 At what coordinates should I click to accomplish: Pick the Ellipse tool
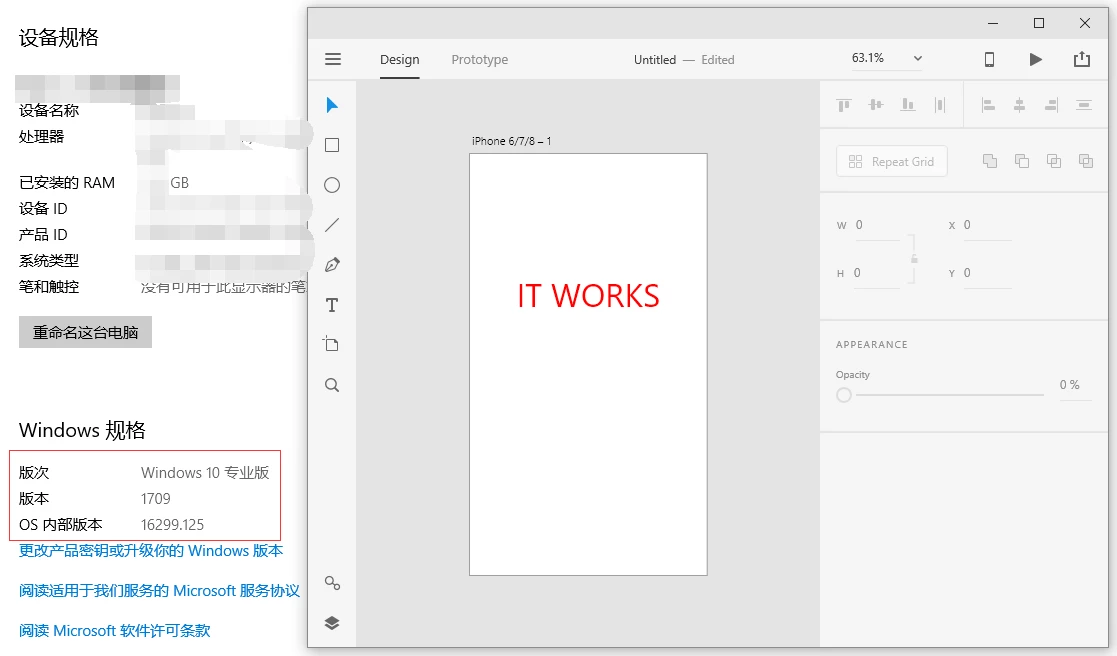(332, 185)
